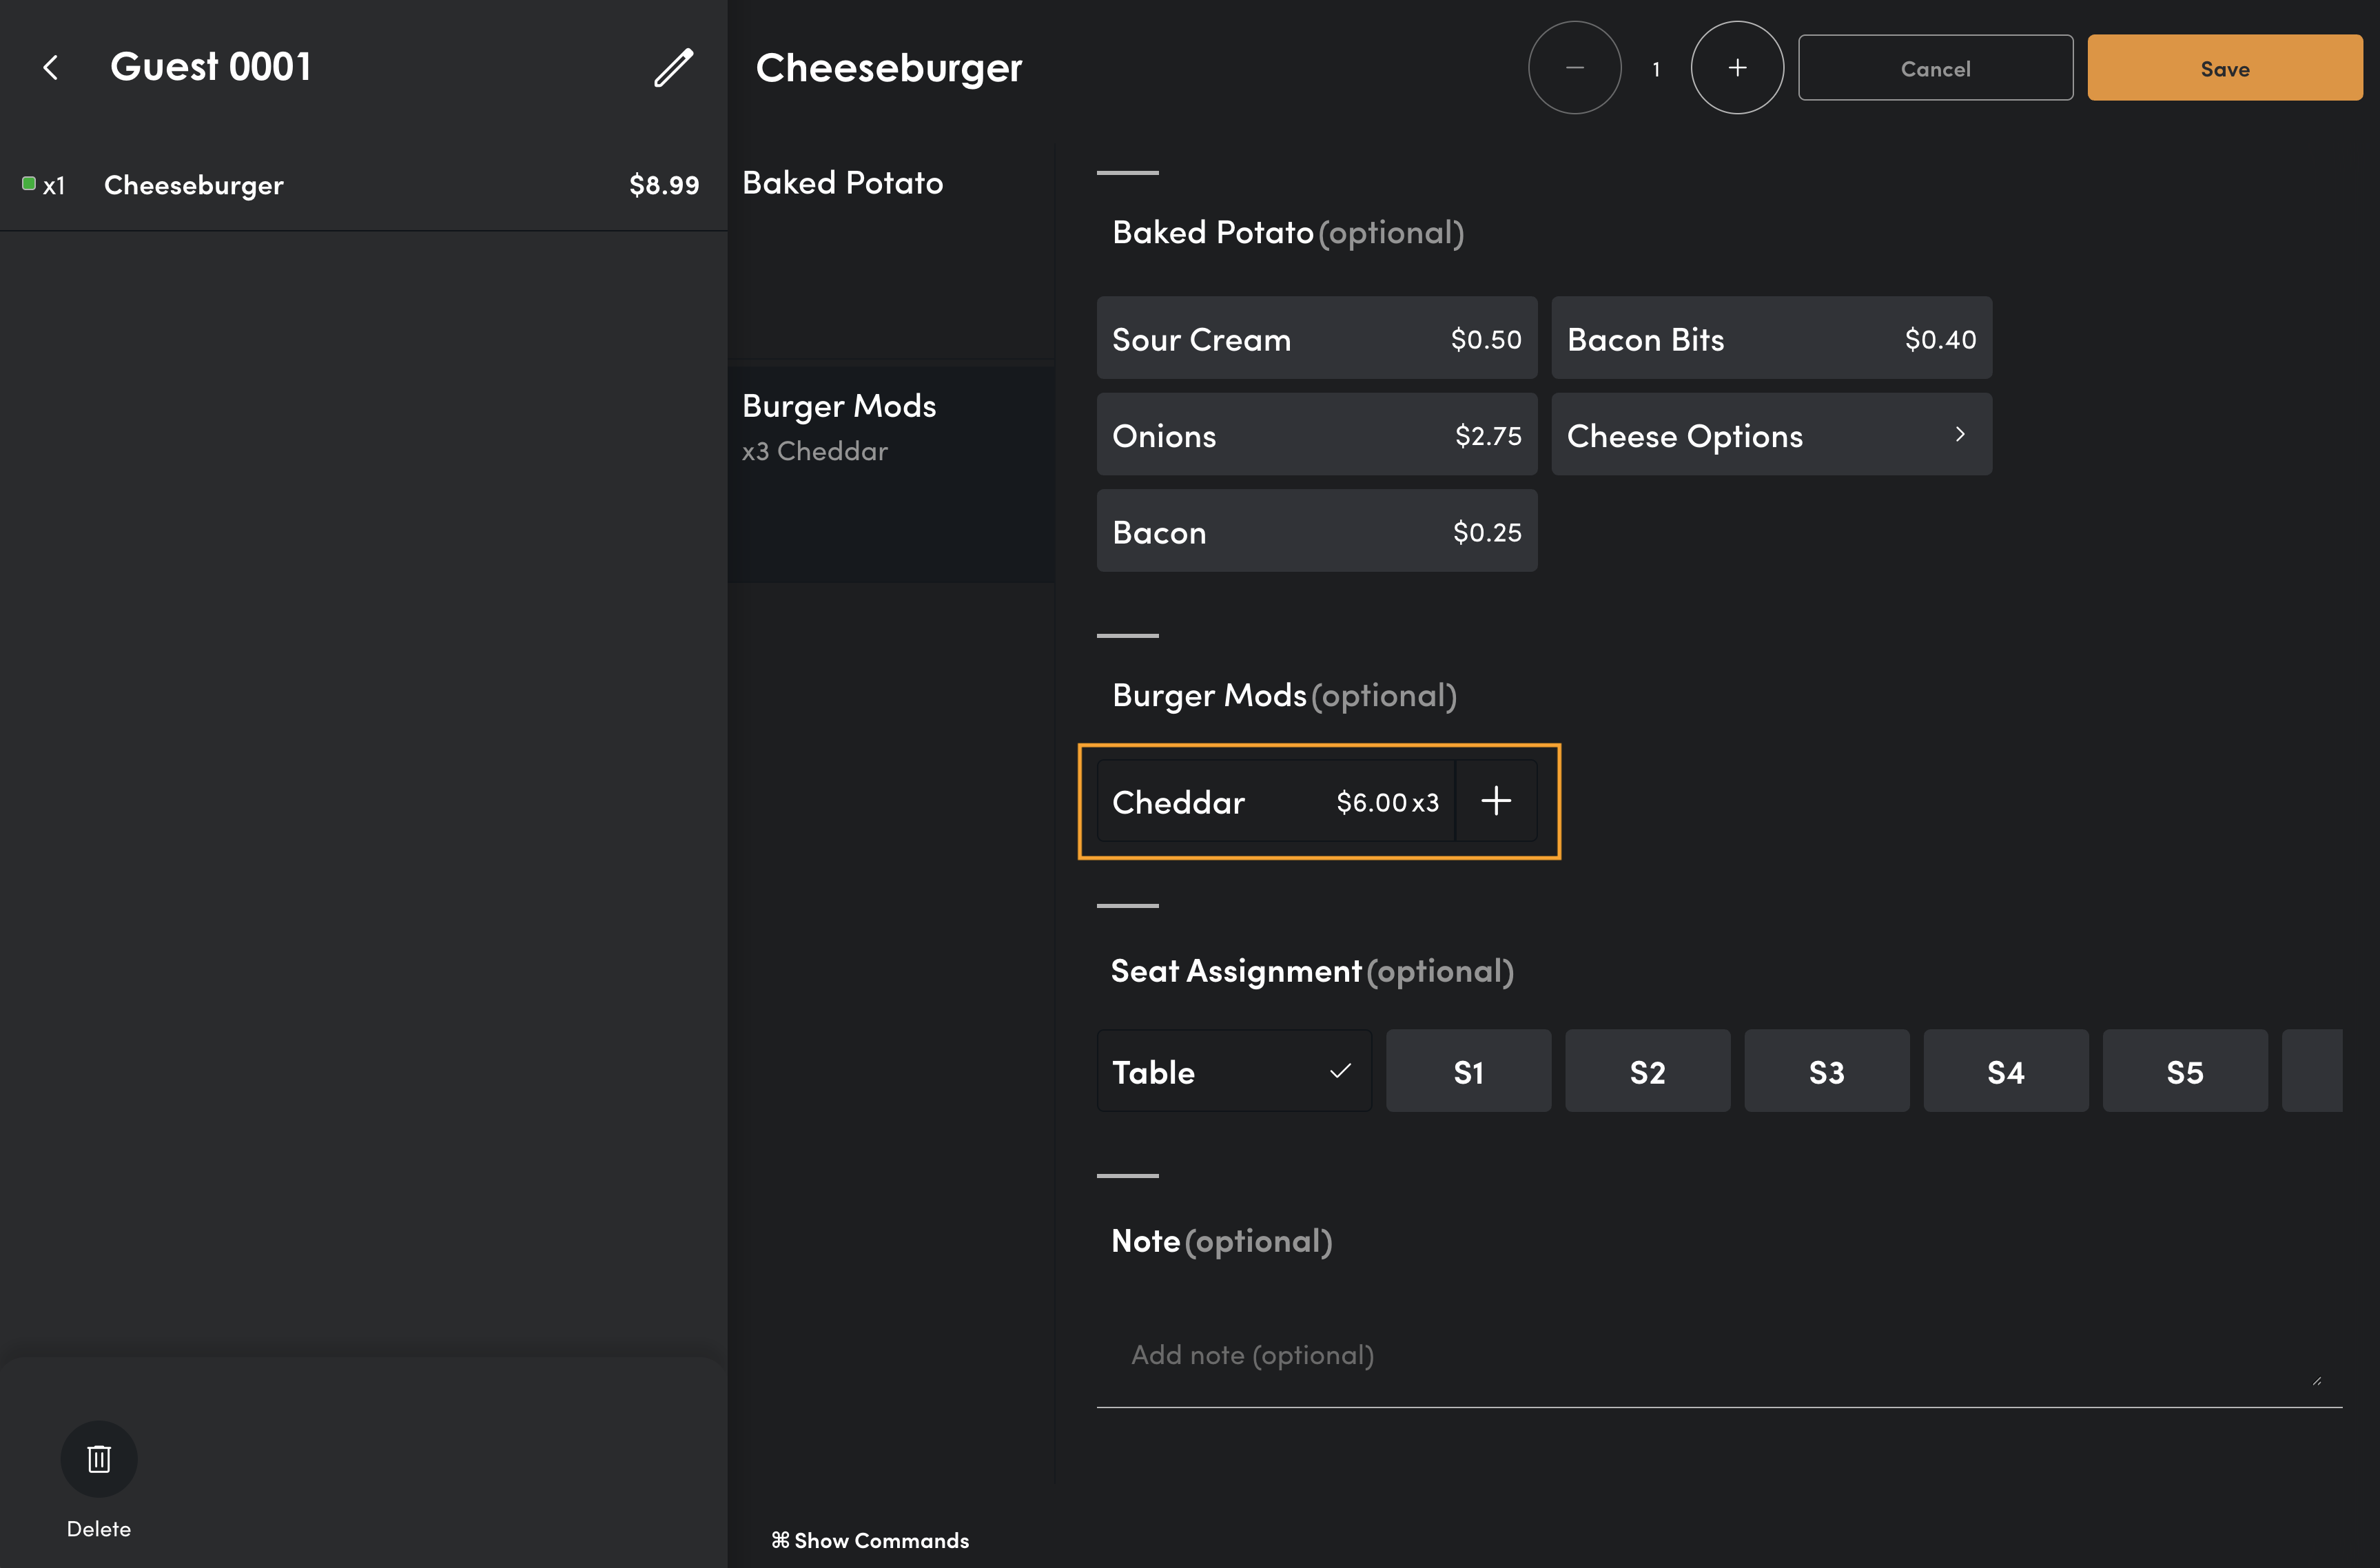Delete the item using the trash icon
This screenshot has height=1568, width=2380.
[99, 1459]
